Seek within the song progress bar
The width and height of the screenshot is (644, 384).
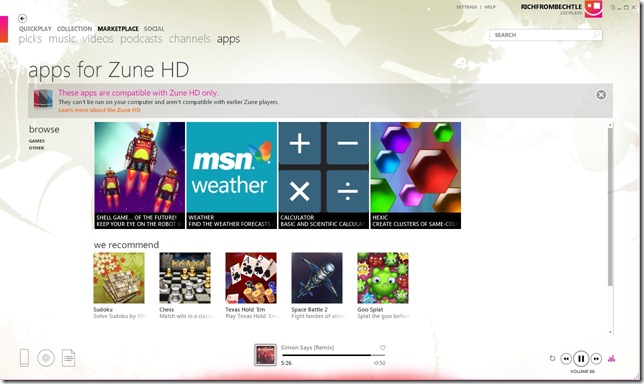333,355
